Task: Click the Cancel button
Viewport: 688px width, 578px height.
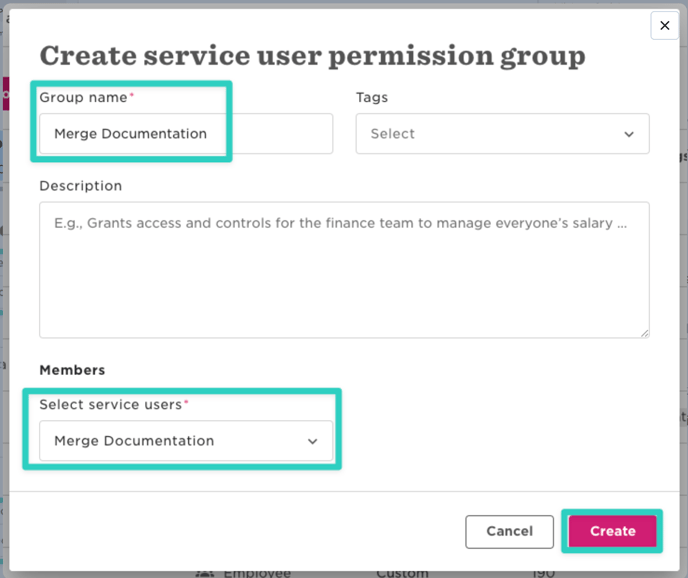Action: click(x=509, y=531)
